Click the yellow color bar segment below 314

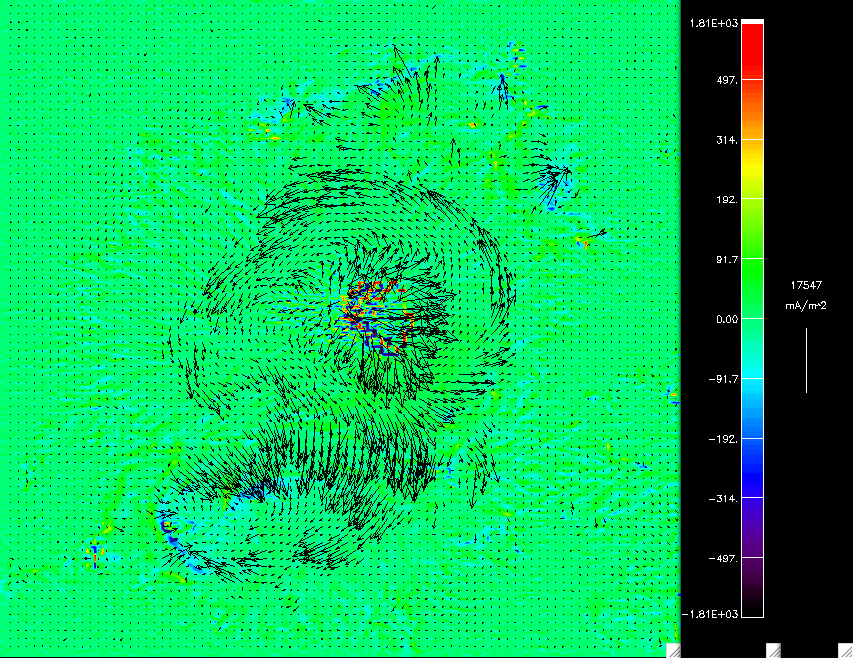[x=752, y=169]
